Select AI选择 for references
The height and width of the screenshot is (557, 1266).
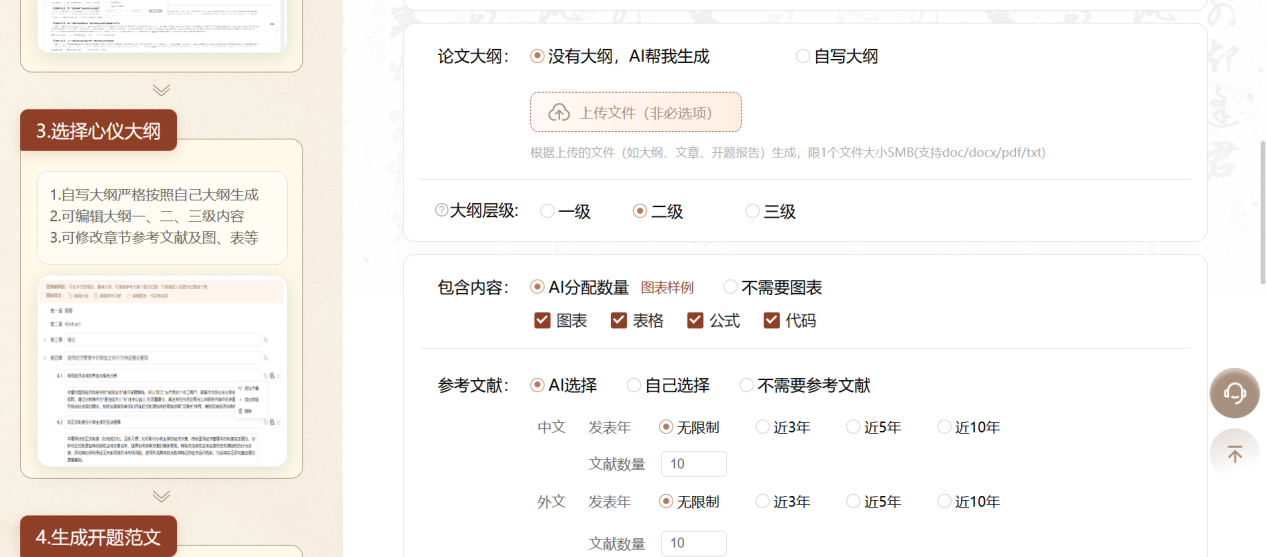pos(564,385)
